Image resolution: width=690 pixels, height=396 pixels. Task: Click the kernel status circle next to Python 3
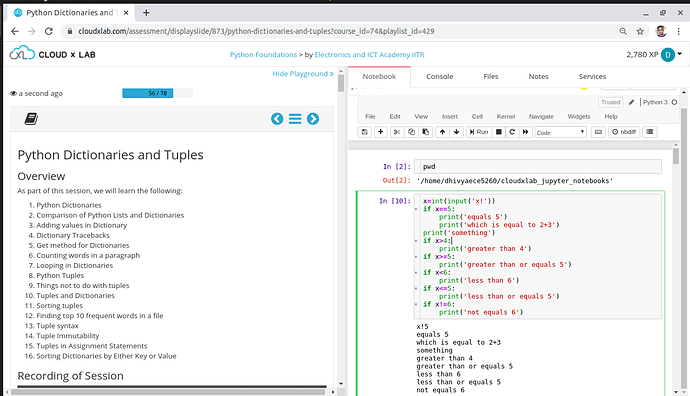(674, 102)
